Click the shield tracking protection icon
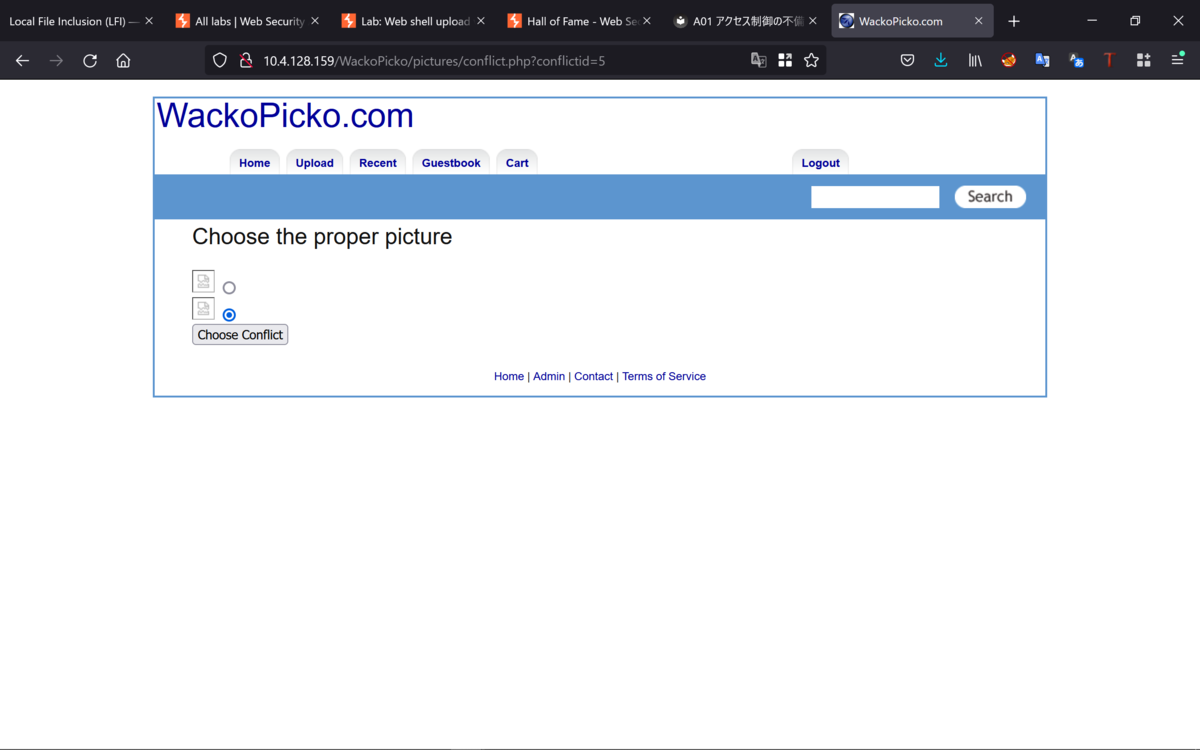The height and width of the screenshot is (750, 1200). [x=220, y=61]
